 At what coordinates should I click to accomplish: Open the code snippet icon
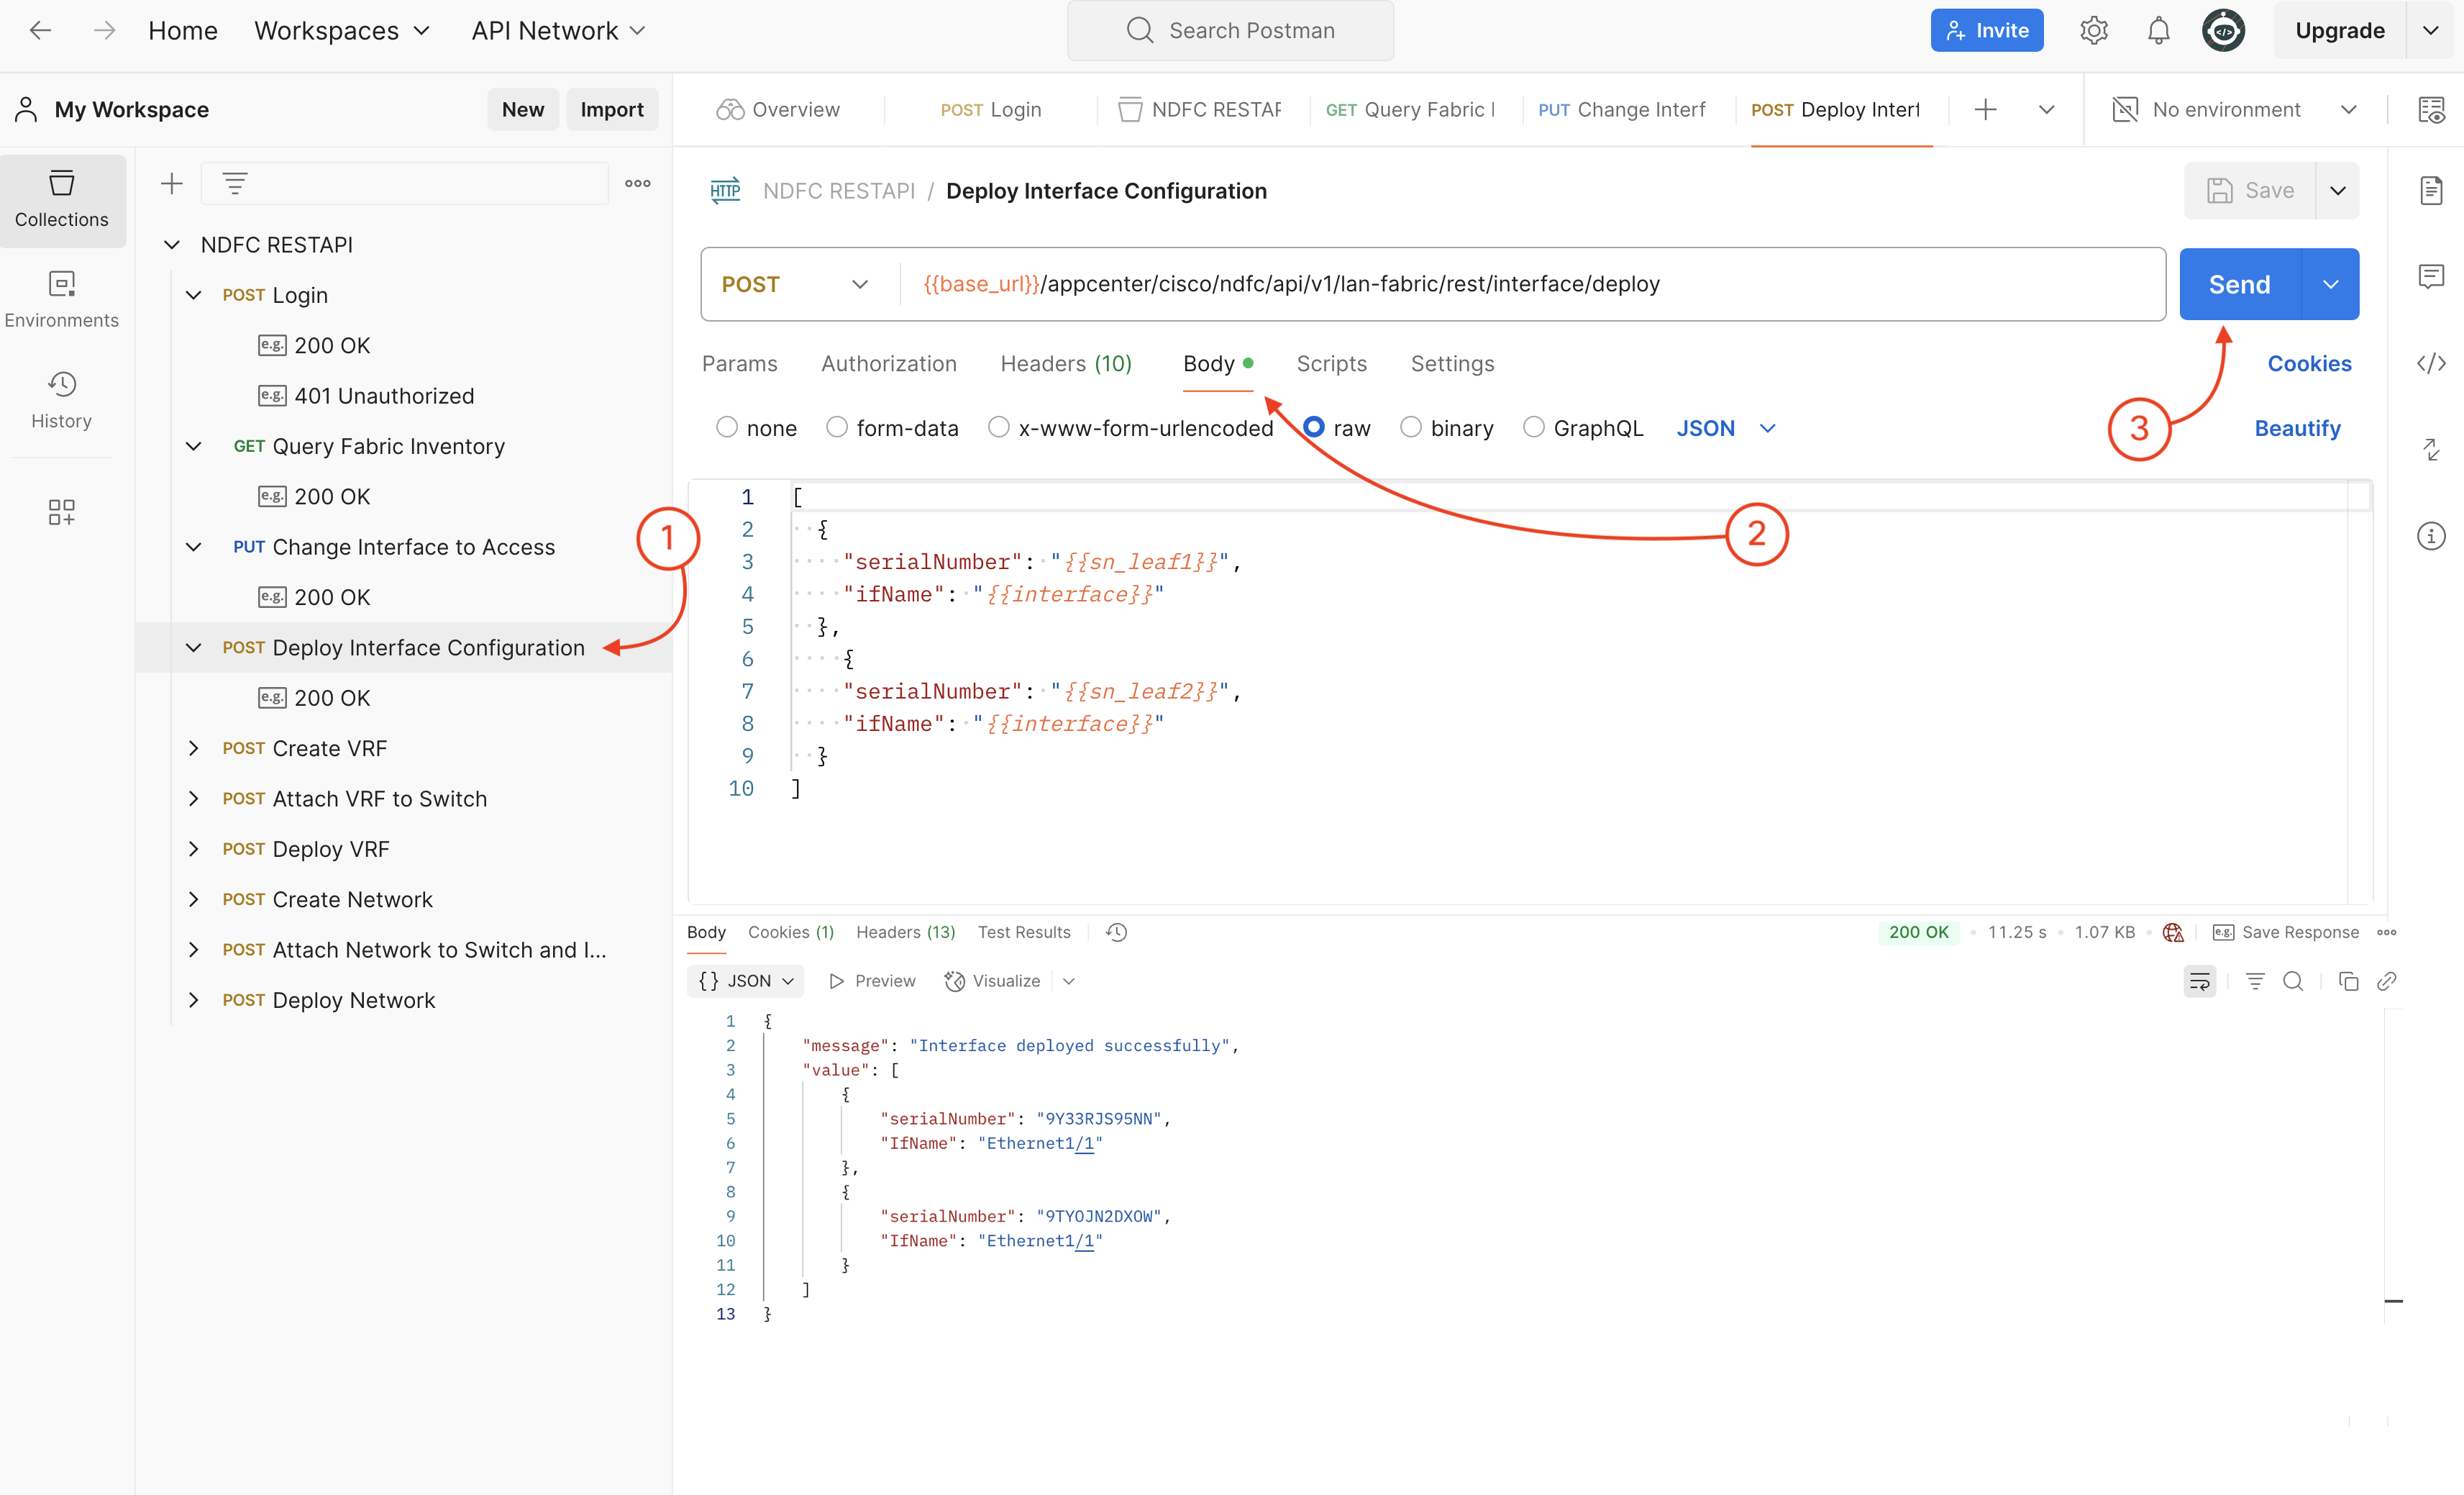2430,363
